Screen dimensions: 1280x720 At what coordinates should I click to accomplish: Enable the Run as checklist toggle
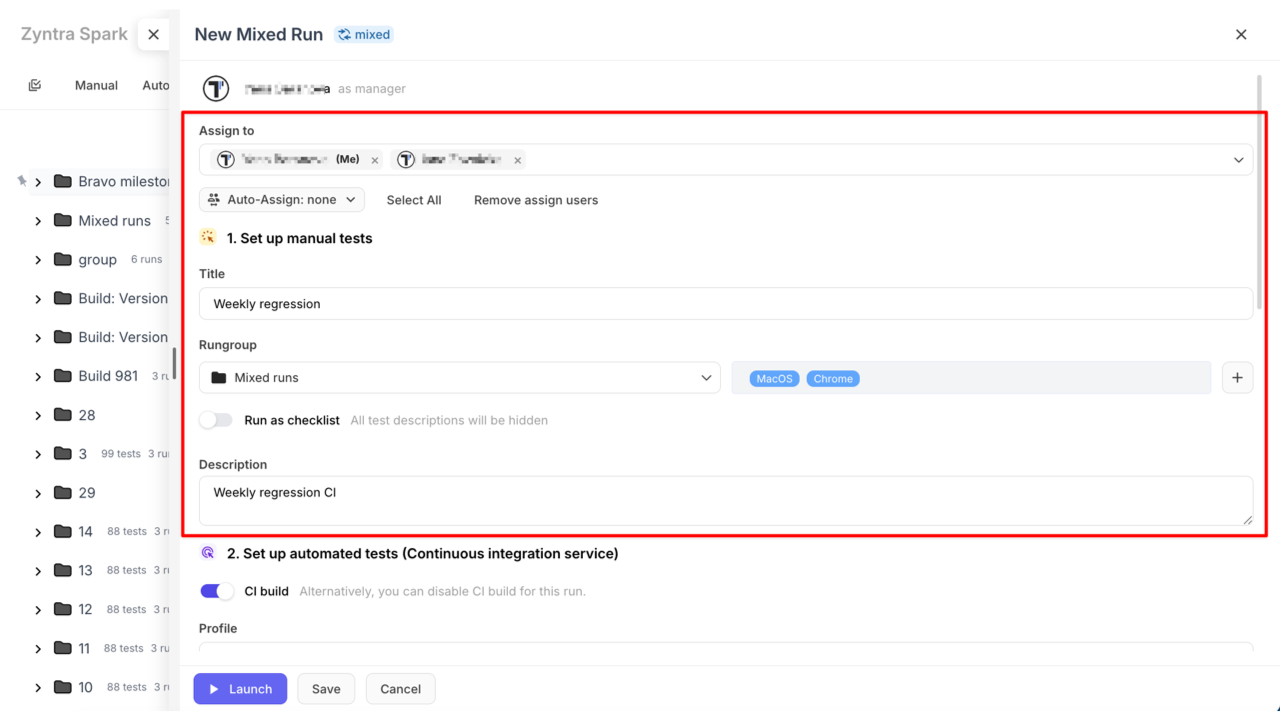[x=216, y=420]
